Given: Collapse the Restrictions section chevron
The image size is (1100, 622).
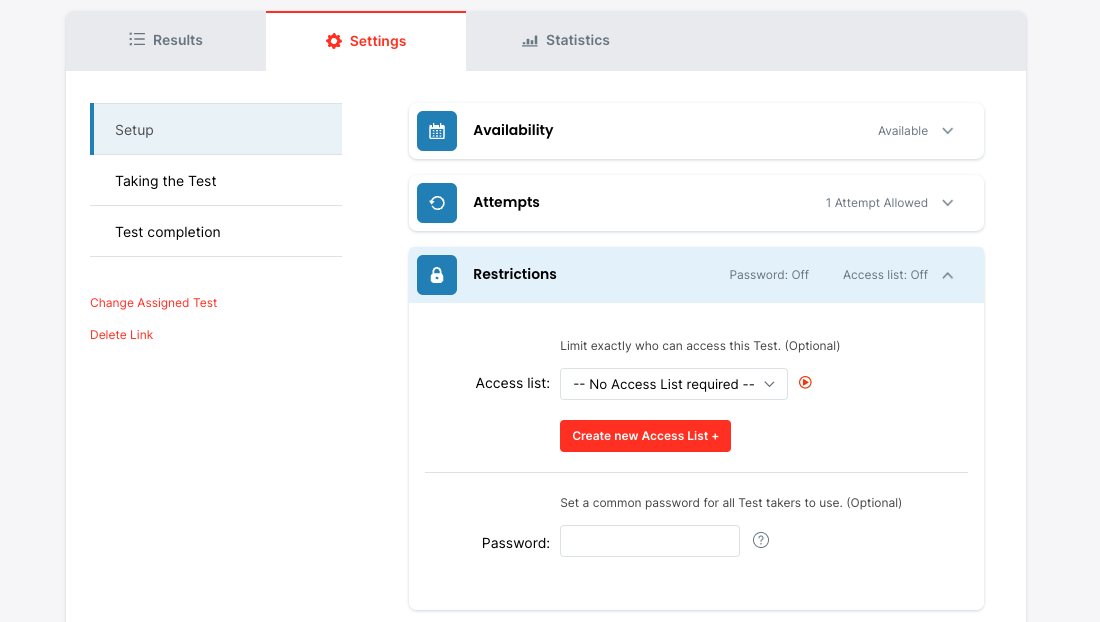Looking at the screenshot, I should pos(948,275).
